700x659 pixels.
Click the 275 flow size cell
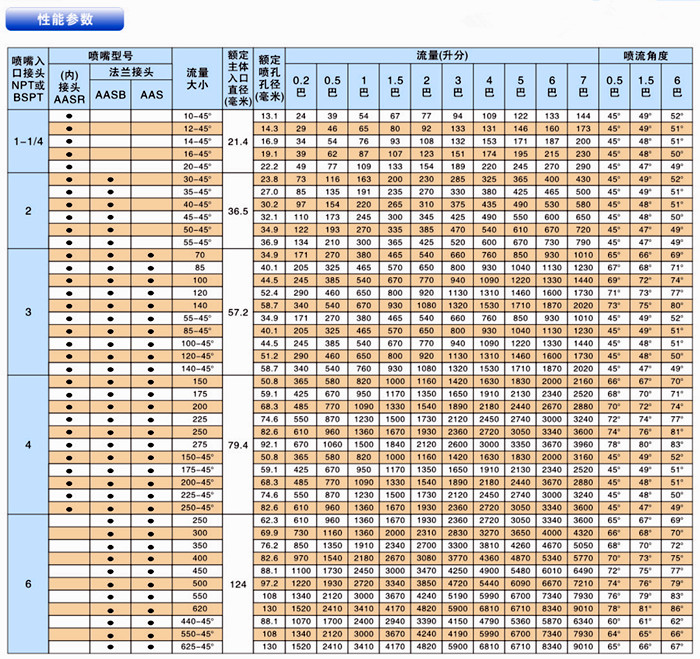point(198,444)
